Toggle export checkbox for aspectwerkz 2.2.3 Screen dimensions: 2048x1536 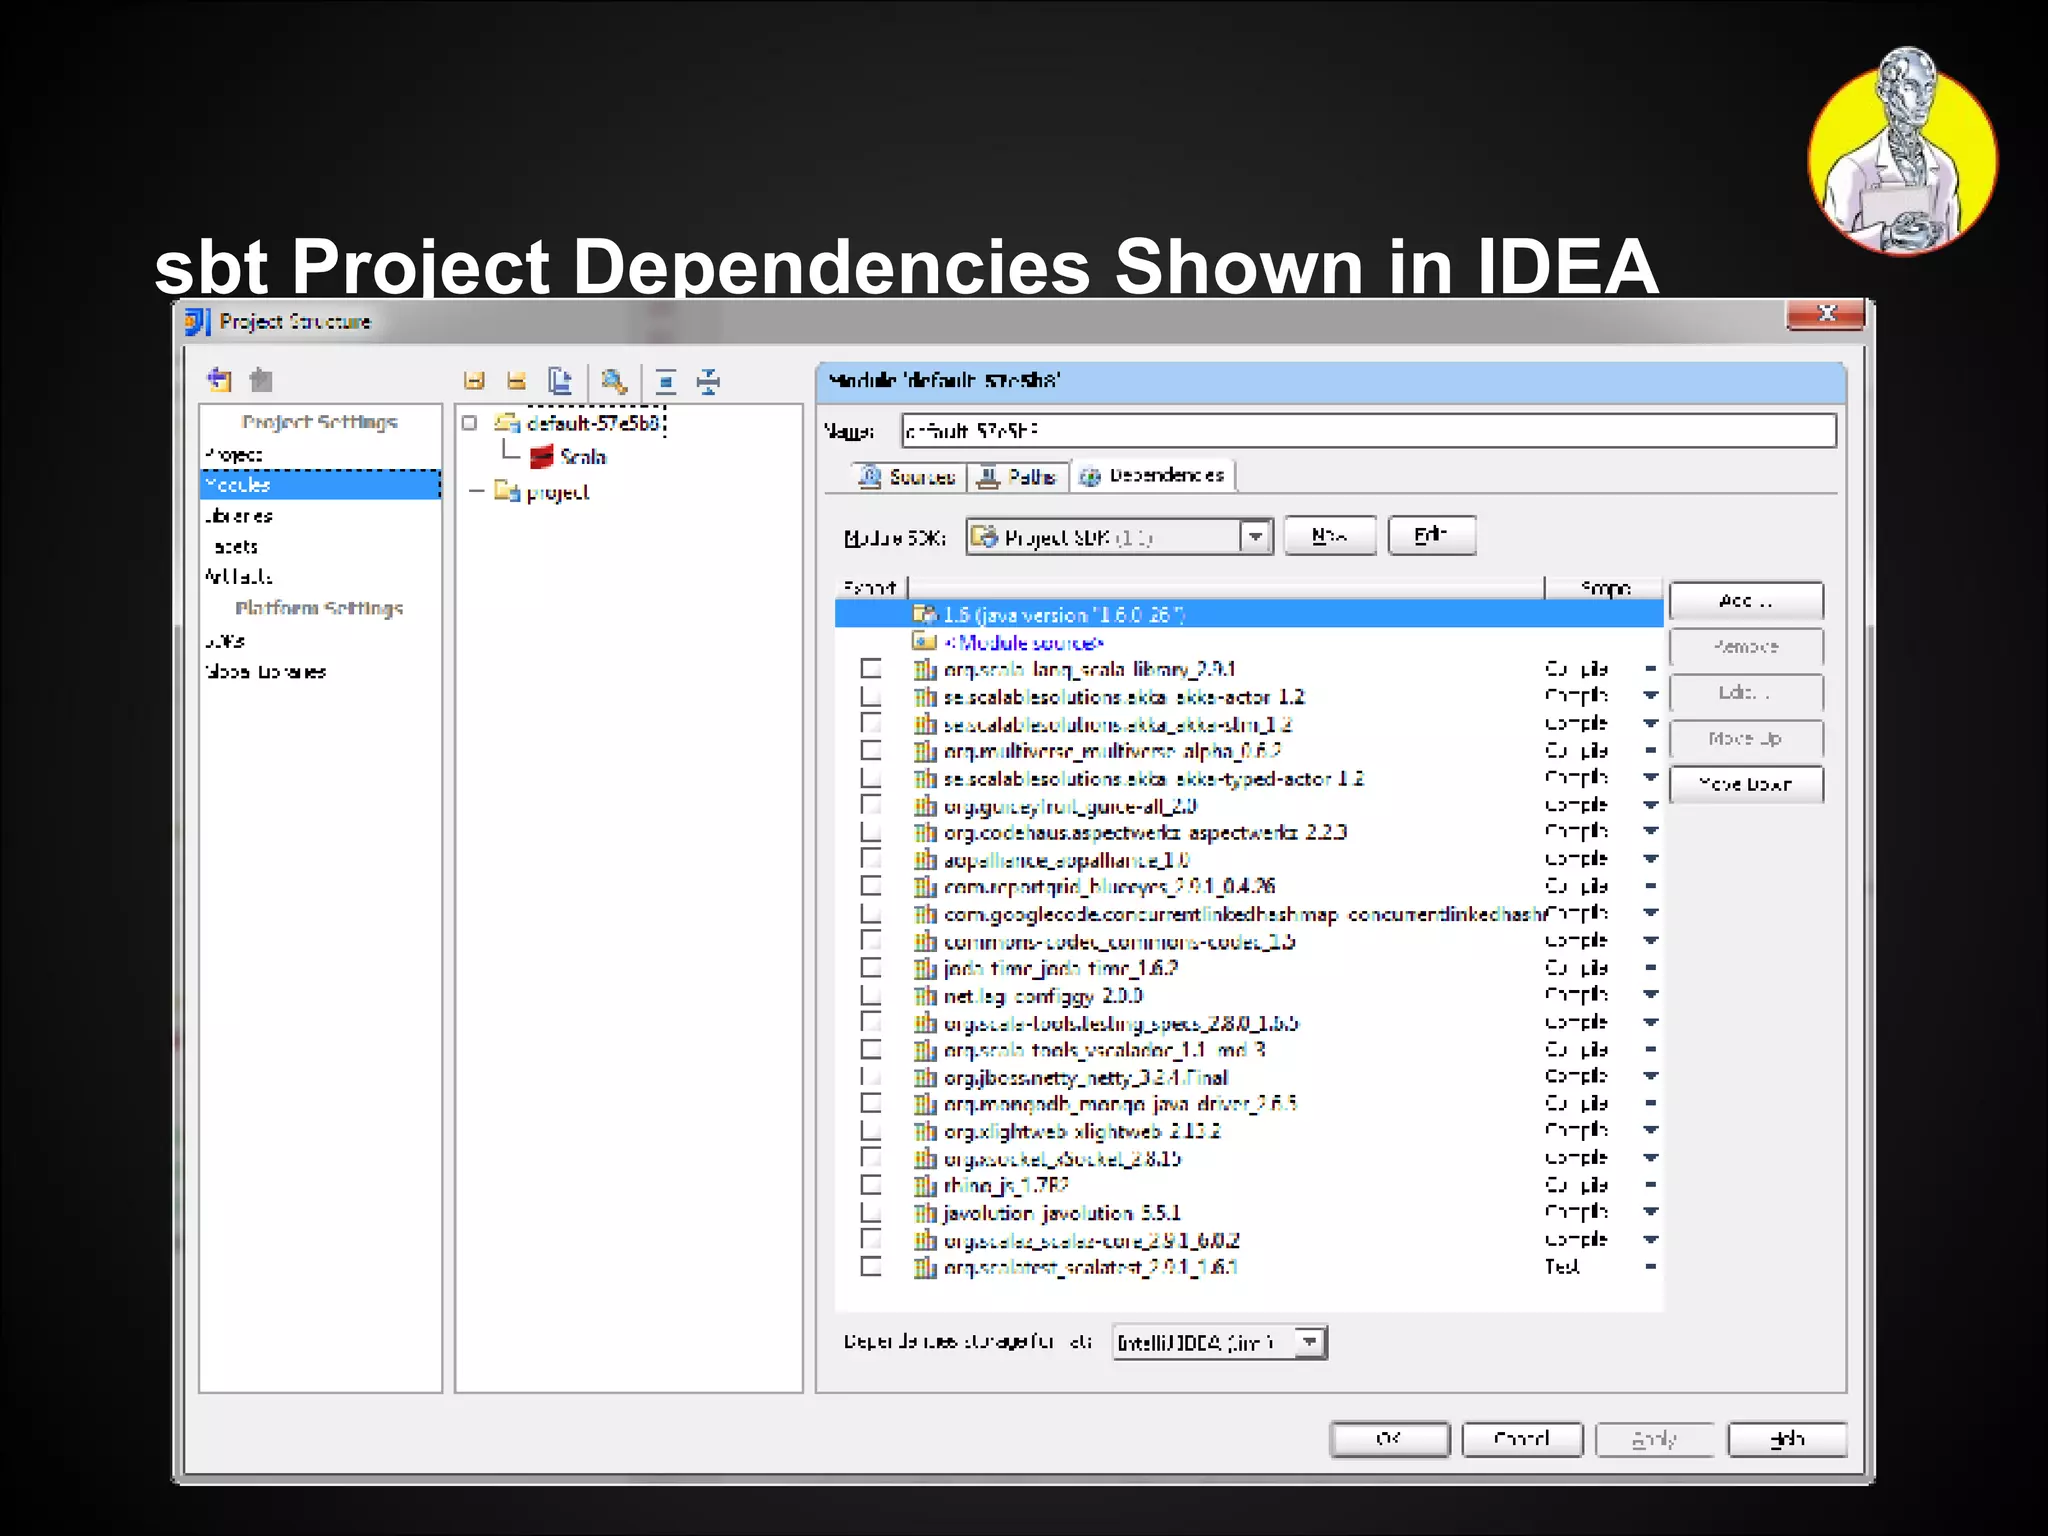[871, 832]
